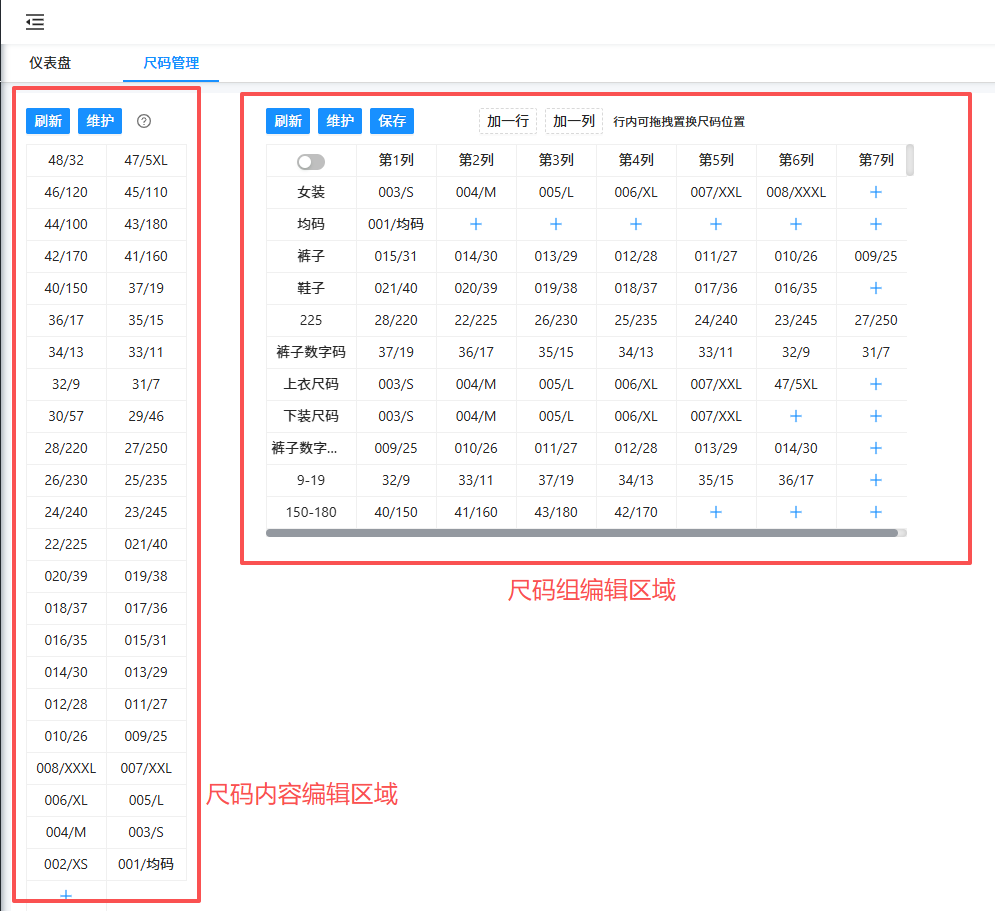Click the 保存 button to save size groups
The image size is (995, 911).
391,121
